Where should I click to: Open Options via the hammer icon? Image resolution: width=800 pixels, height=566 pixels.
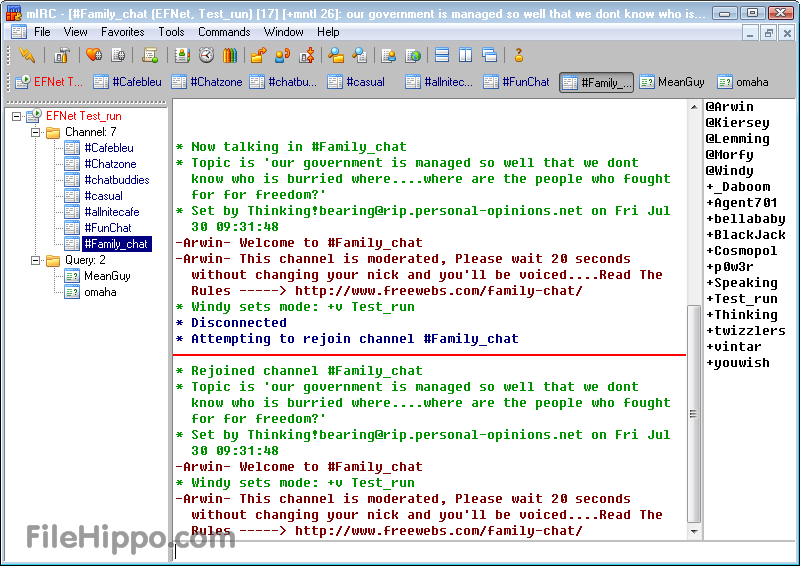pos(62,55)
